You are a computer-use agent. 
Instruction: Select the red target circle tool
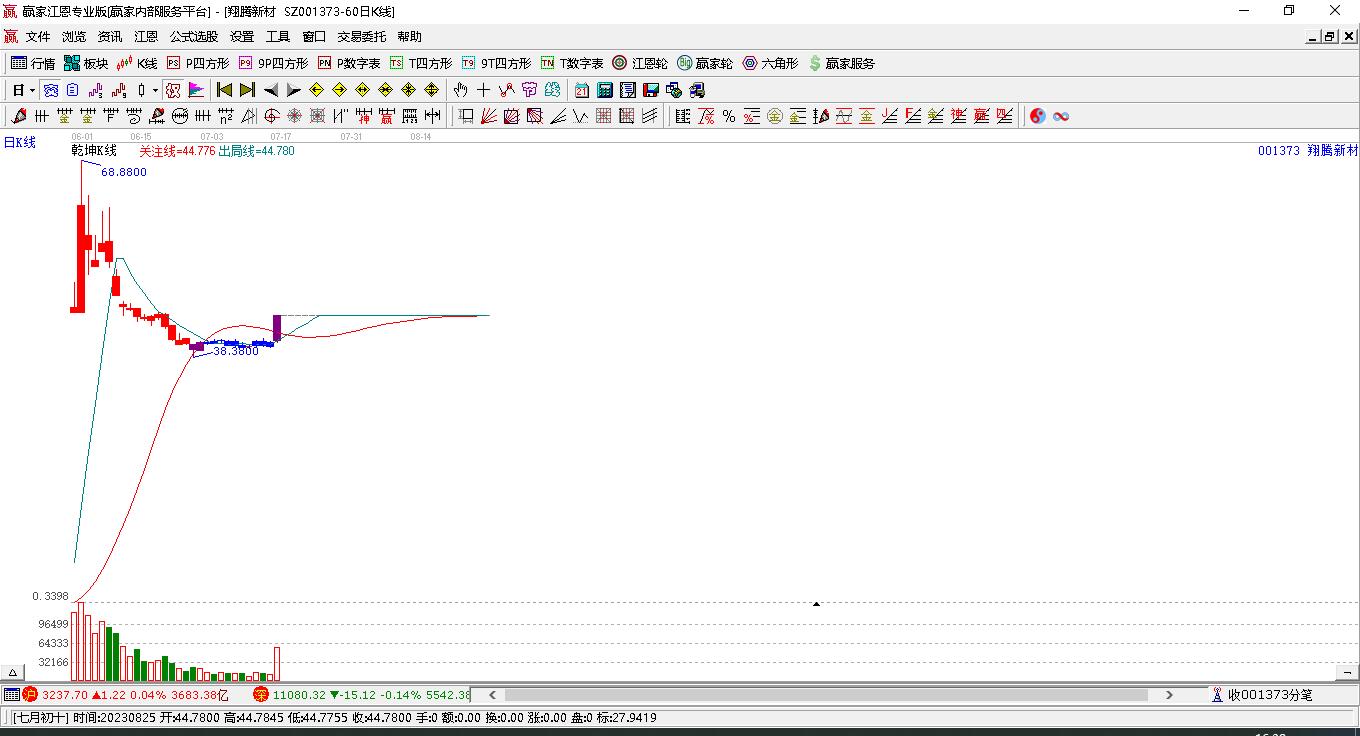click(x=271, y=116)
